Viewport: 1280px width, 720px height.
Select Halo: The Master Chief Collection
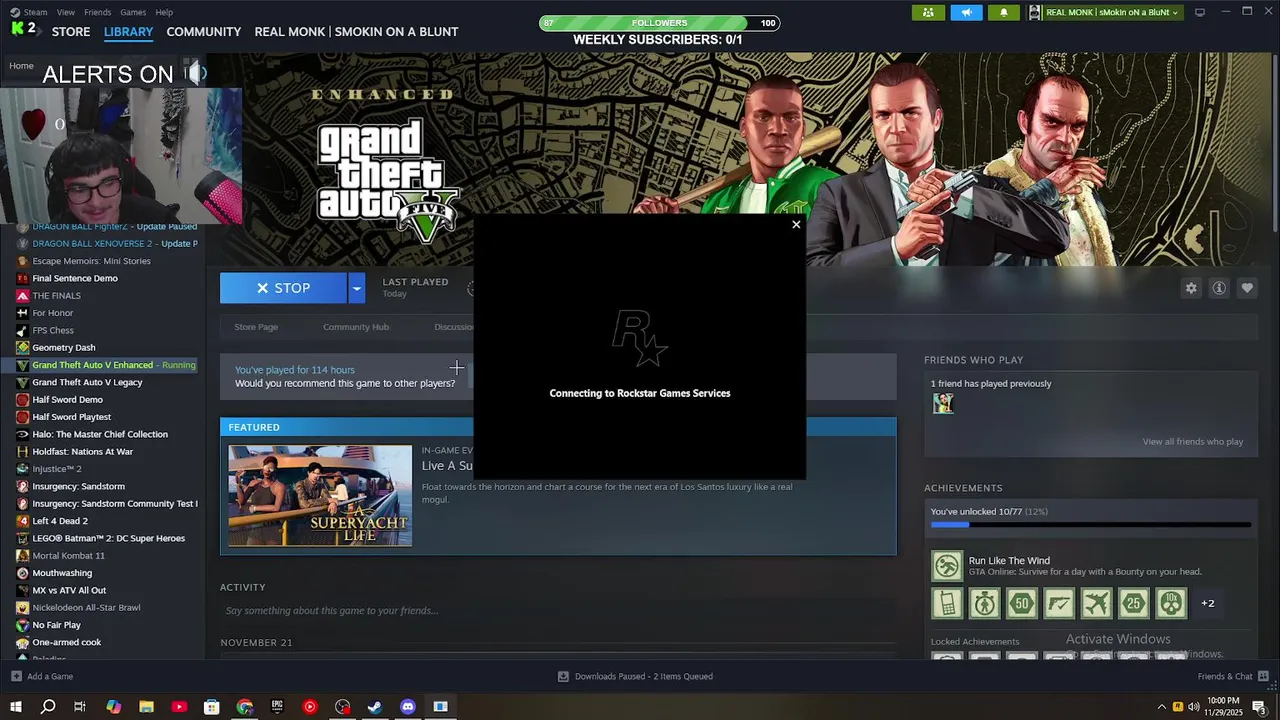click(x=100, y=434)
